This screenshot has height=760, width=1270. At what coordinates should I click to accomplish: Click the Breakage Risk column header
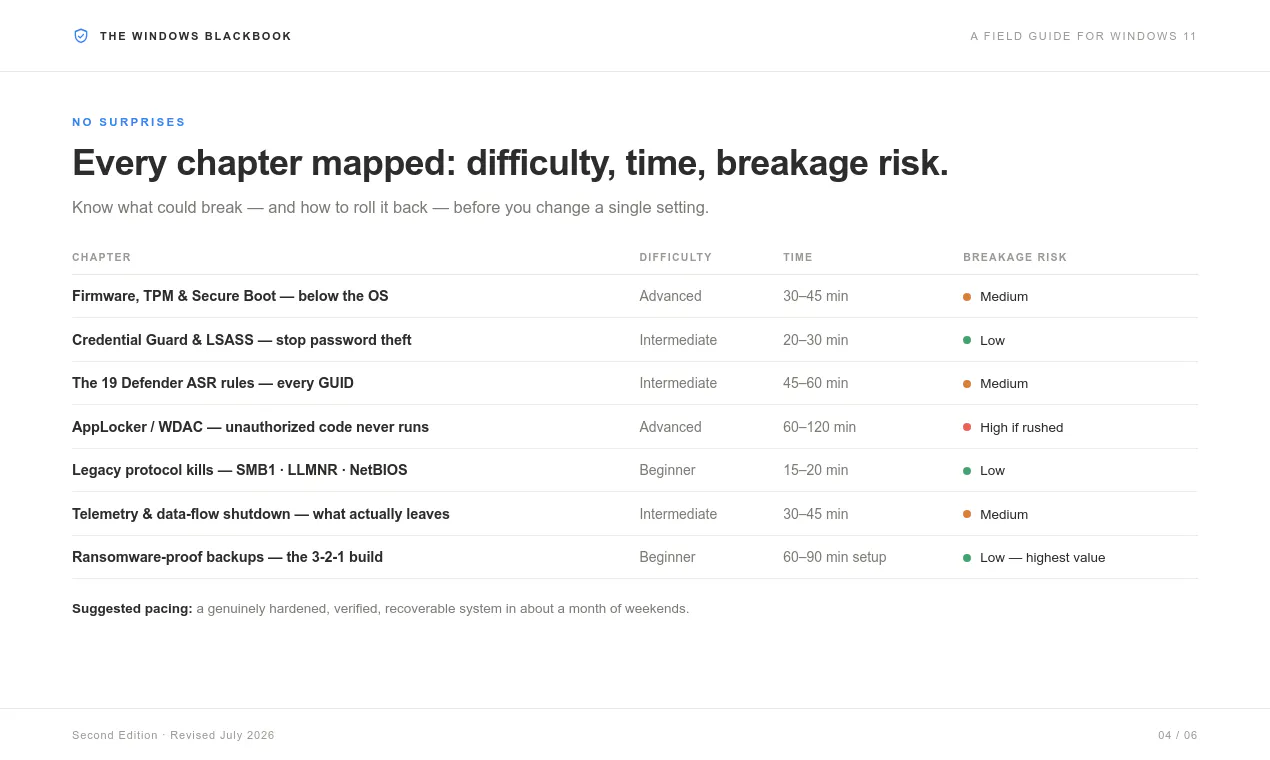point(1015,257)
